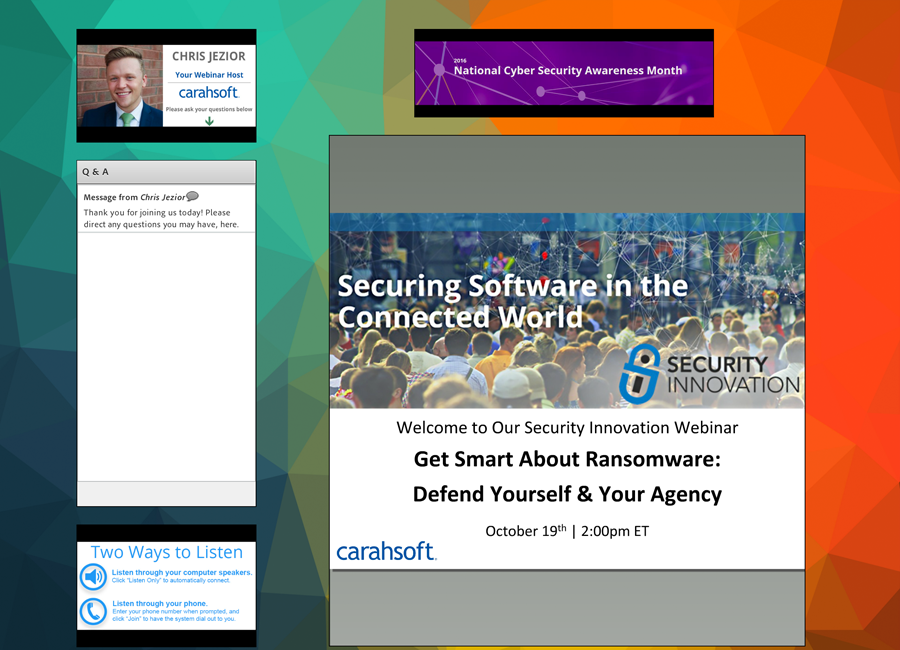The width and height of the screenshot is (900, 650).
Task: Click "Listen through your phone" text
Action: coord(160,603)
